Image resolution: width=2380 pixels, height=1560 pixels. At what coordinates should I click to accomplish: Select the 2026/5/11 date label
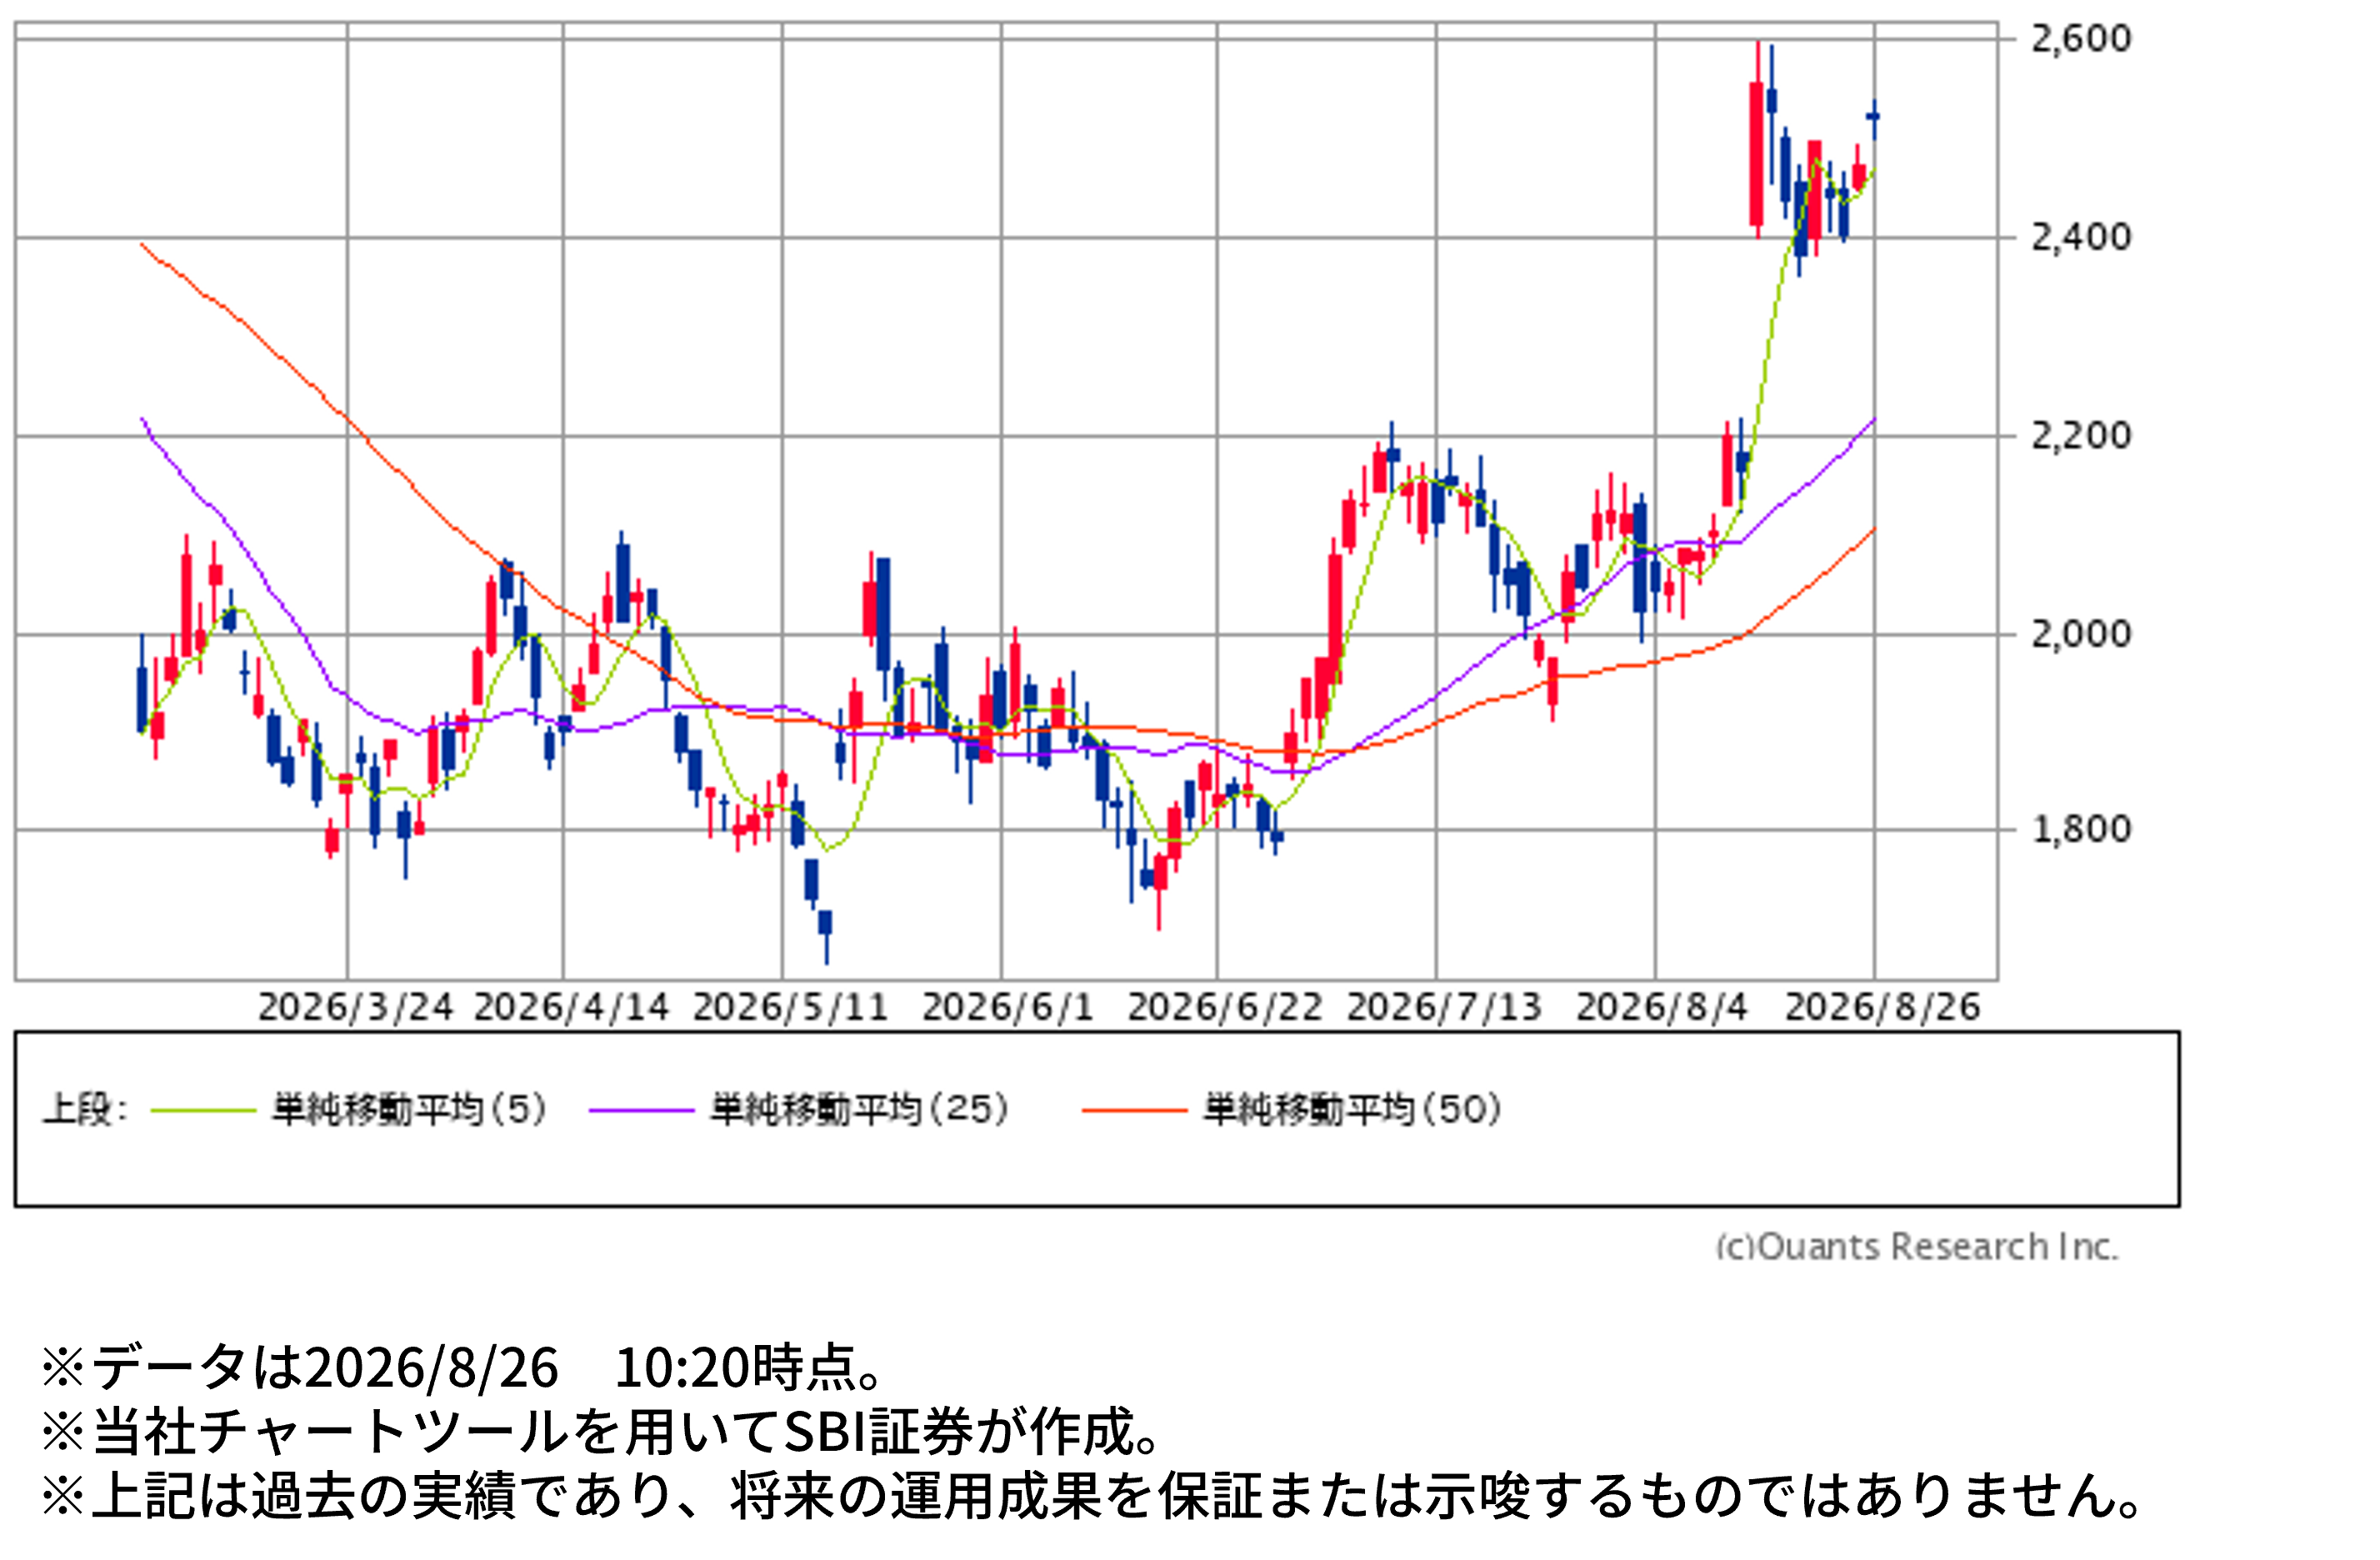(790, 1007)
